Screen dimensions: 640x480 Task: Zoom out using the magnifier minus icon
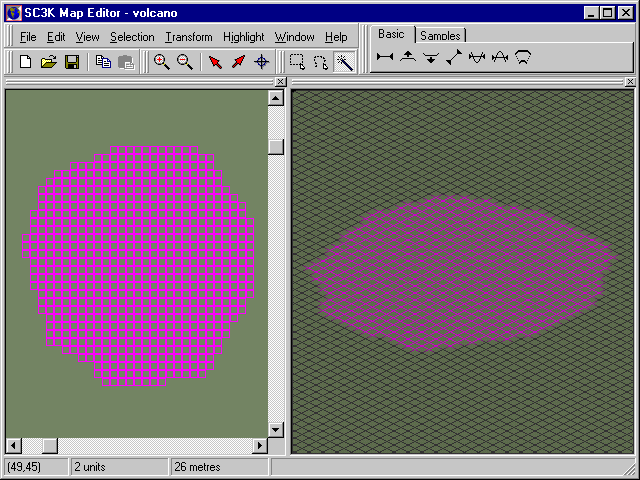coord(185,62)
